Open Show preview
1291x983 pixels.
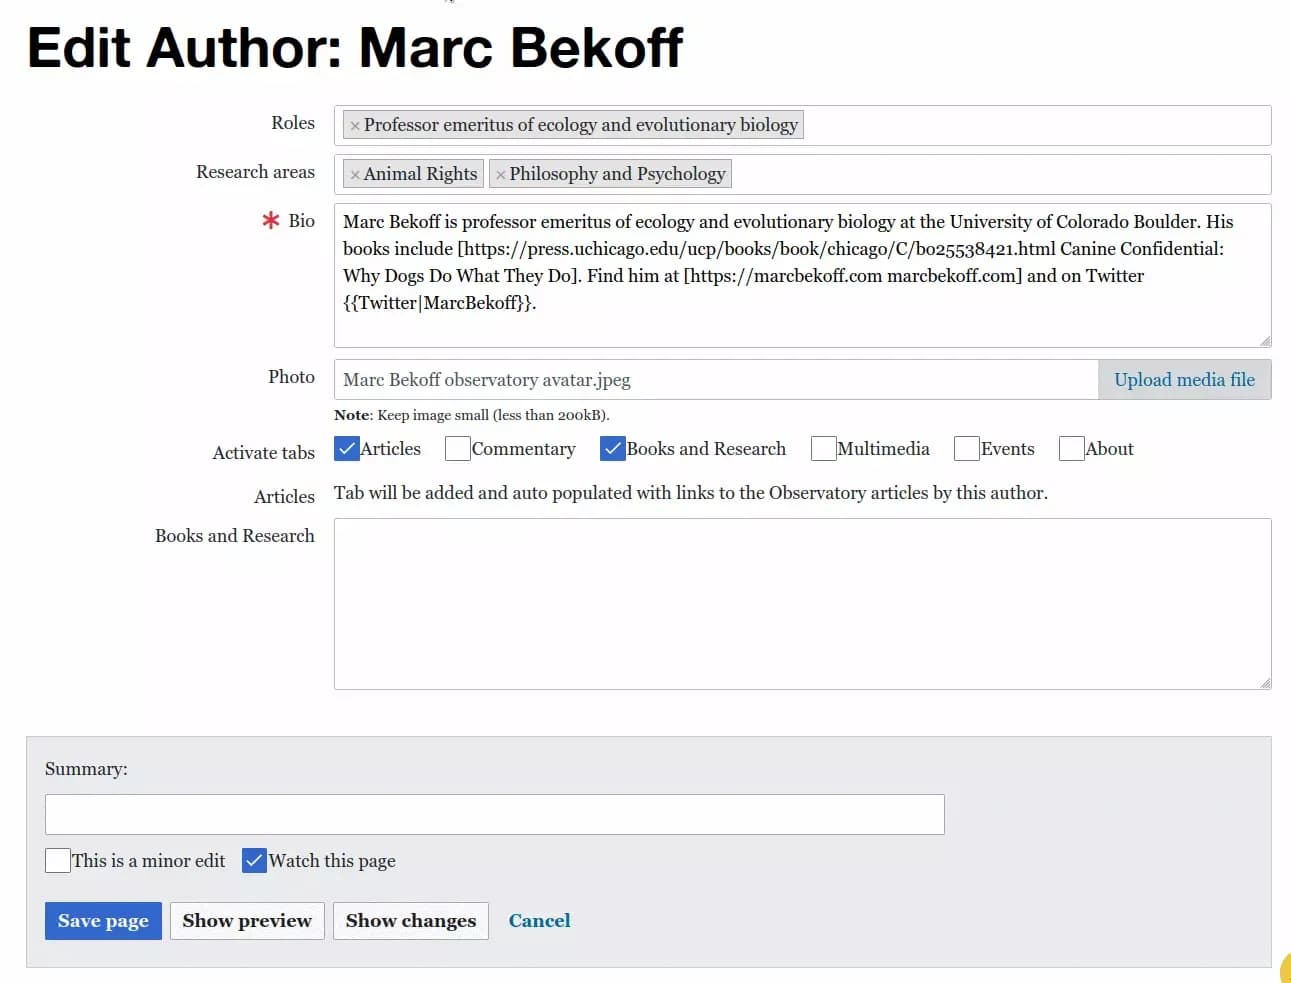[x=246, y=920]
